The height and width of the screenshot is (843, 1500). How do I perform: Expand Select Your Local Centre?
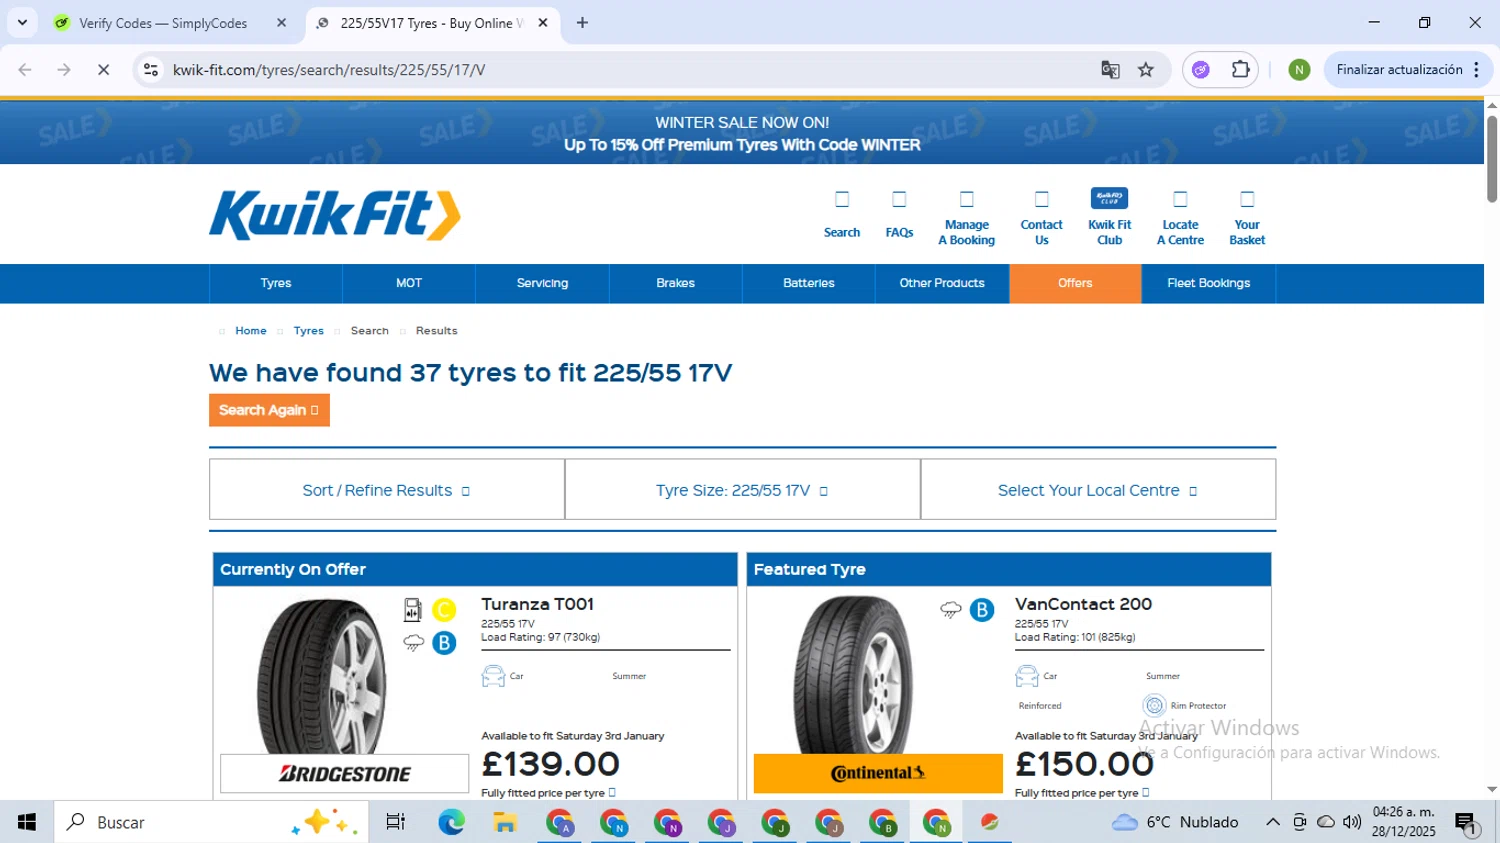pos(1098,490)
